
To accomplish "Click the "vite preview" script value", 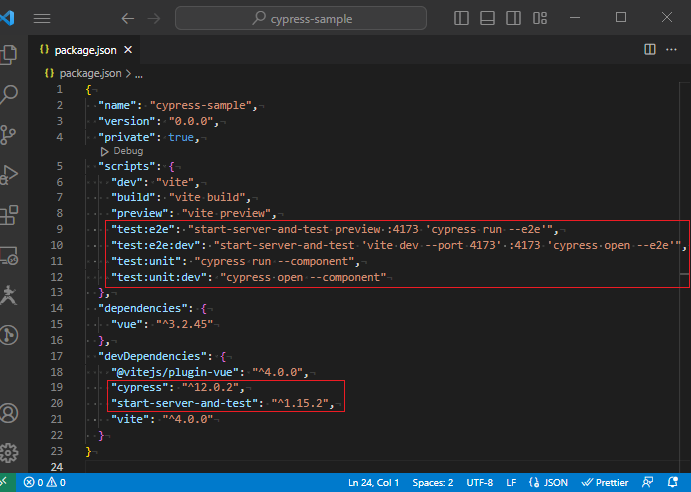I will click(226, 213).
